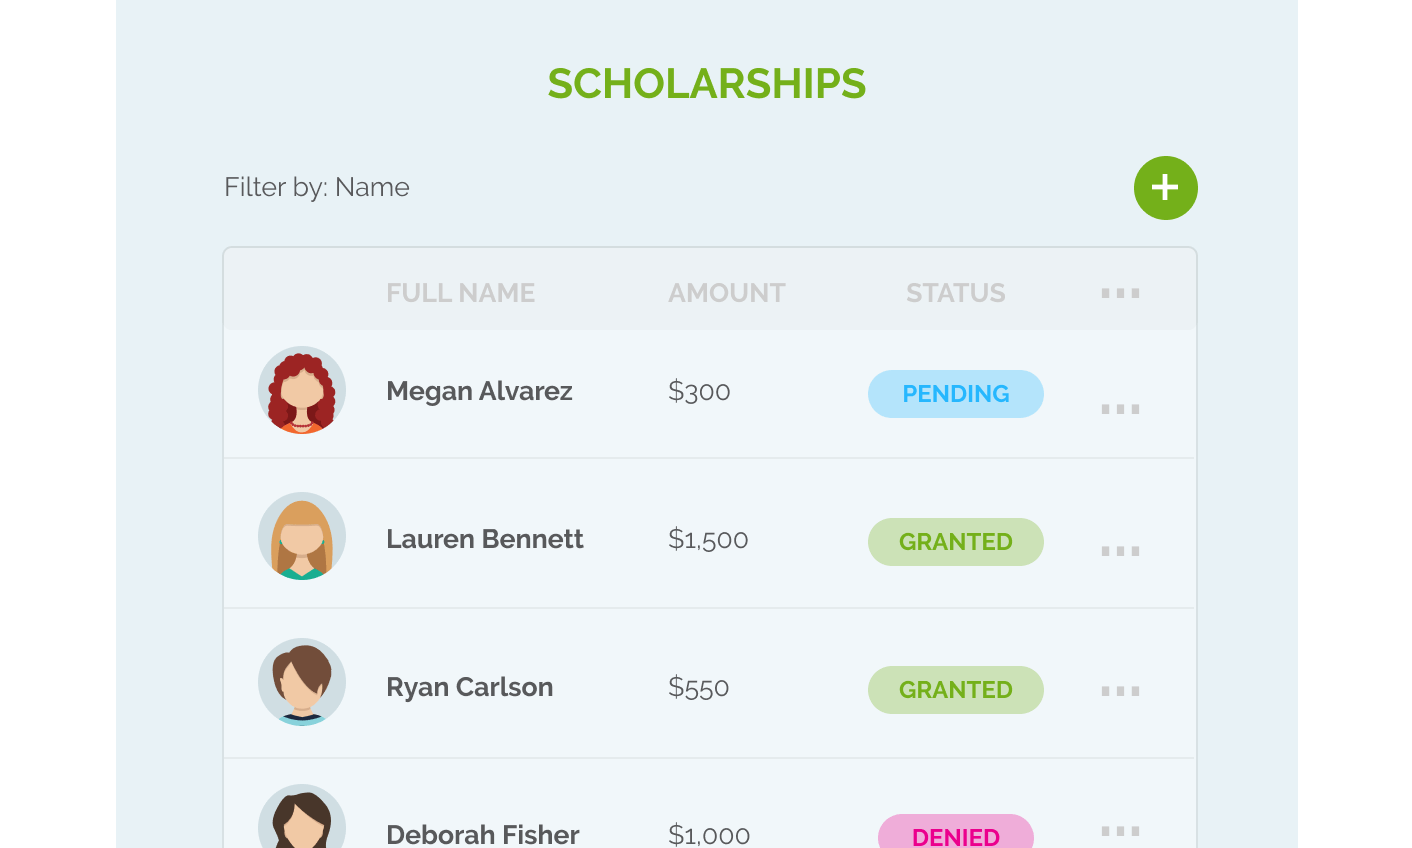The height and width of the screenshot is (848, 1412).
Task: Click Lauren Bennett's avatar picture
Action: pyautogui.click(x=302, y=536)
